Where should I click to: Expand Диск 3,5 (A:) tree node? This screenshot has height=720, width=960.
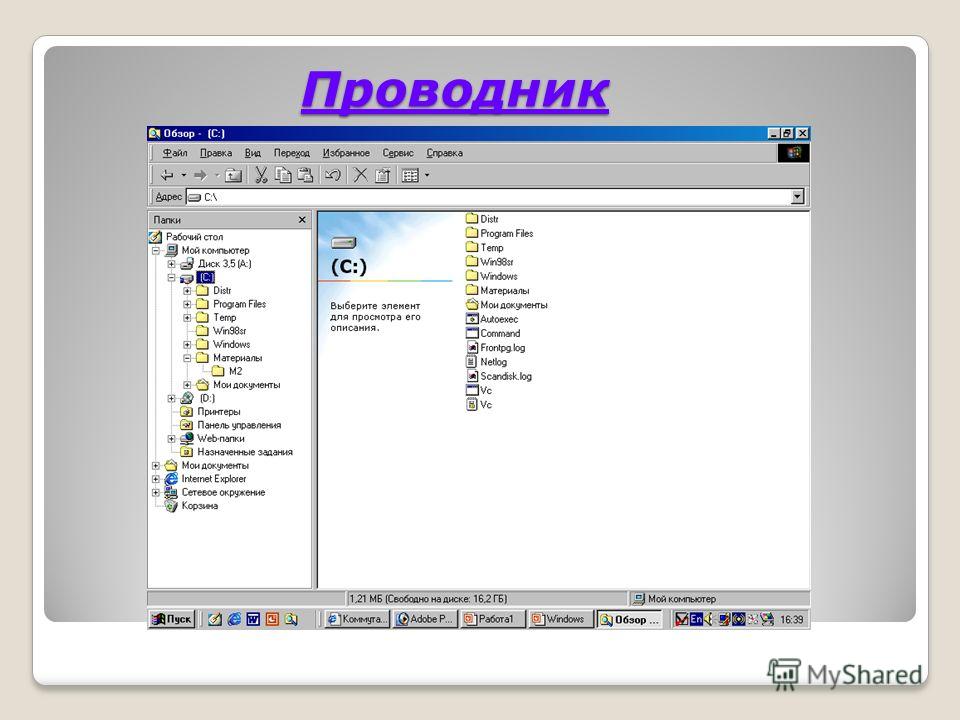172,264
